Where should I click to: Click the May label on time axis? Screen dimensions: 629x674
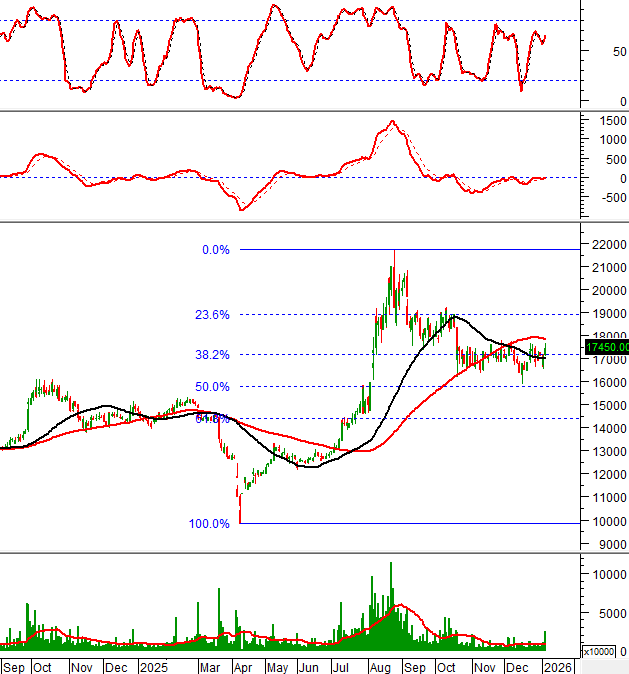277,666
